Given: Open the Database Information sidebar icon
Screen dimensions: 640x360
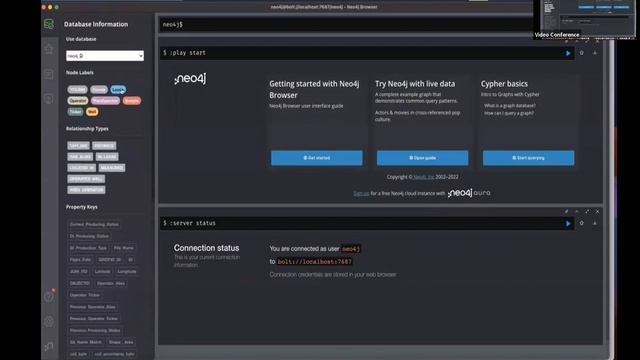Looking at the screenshot, I should coord(49,24).
